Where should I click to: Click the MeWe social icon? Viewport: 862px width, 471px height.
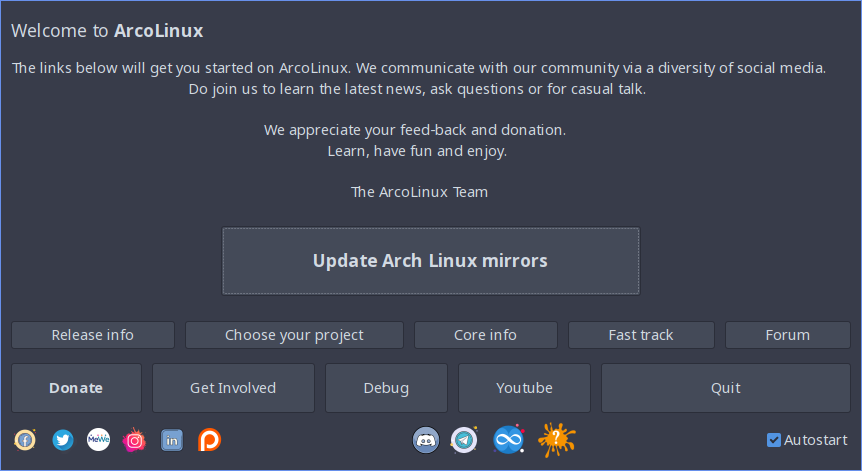click(x=98, y=440)
